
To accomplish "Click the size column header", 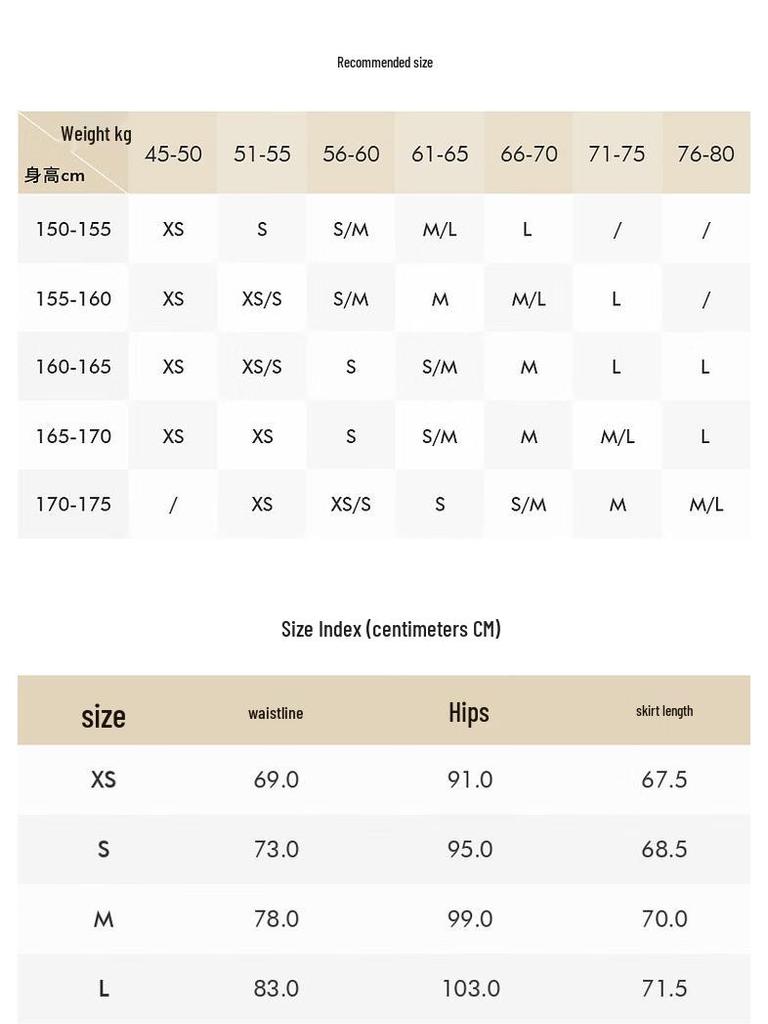I will (103, 716).
